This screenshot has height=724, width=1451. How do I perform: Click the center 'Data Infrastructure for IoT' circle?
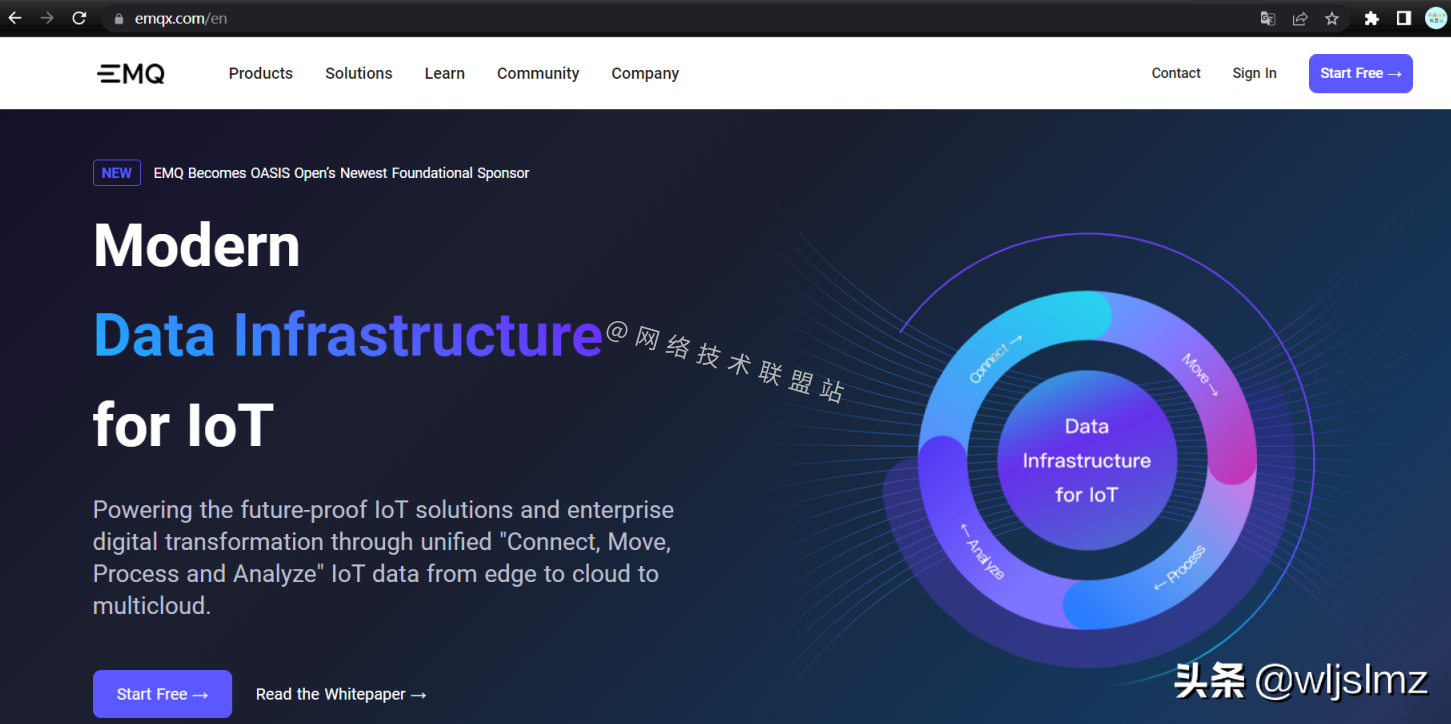coord(1087,460)
